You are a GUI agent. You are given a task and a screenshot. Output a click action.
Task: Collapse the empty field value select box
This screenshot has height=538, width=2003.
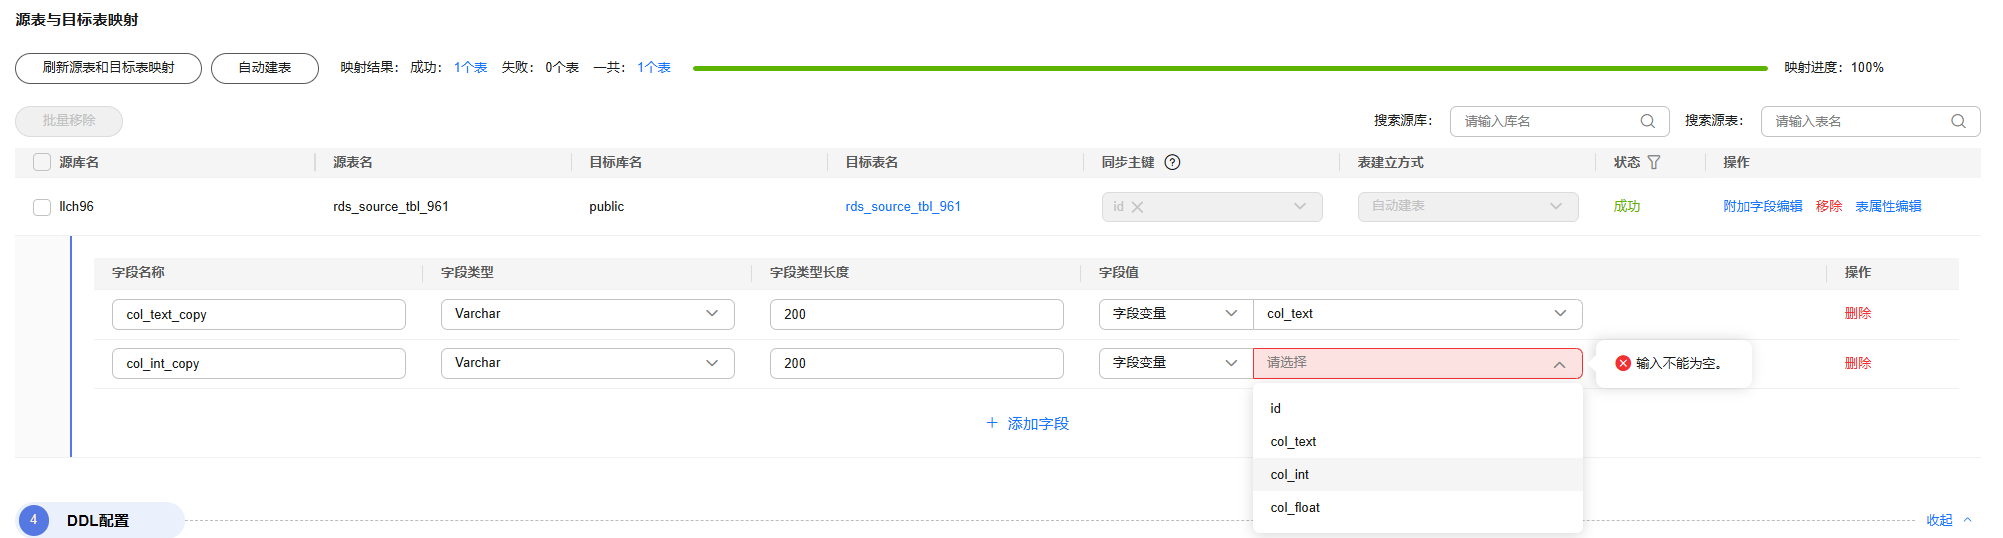[x=1559, y=364]
